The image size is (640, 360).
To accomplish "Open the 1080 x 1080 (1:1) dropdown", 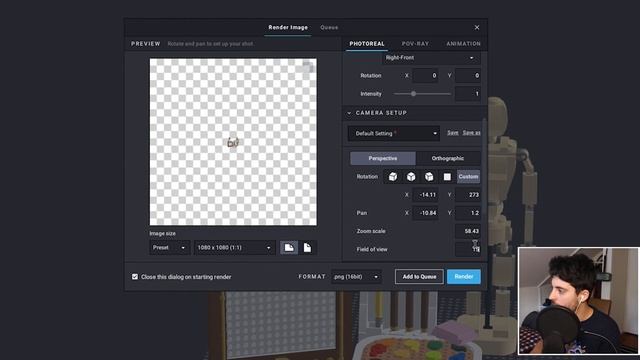I will (234, 248).
